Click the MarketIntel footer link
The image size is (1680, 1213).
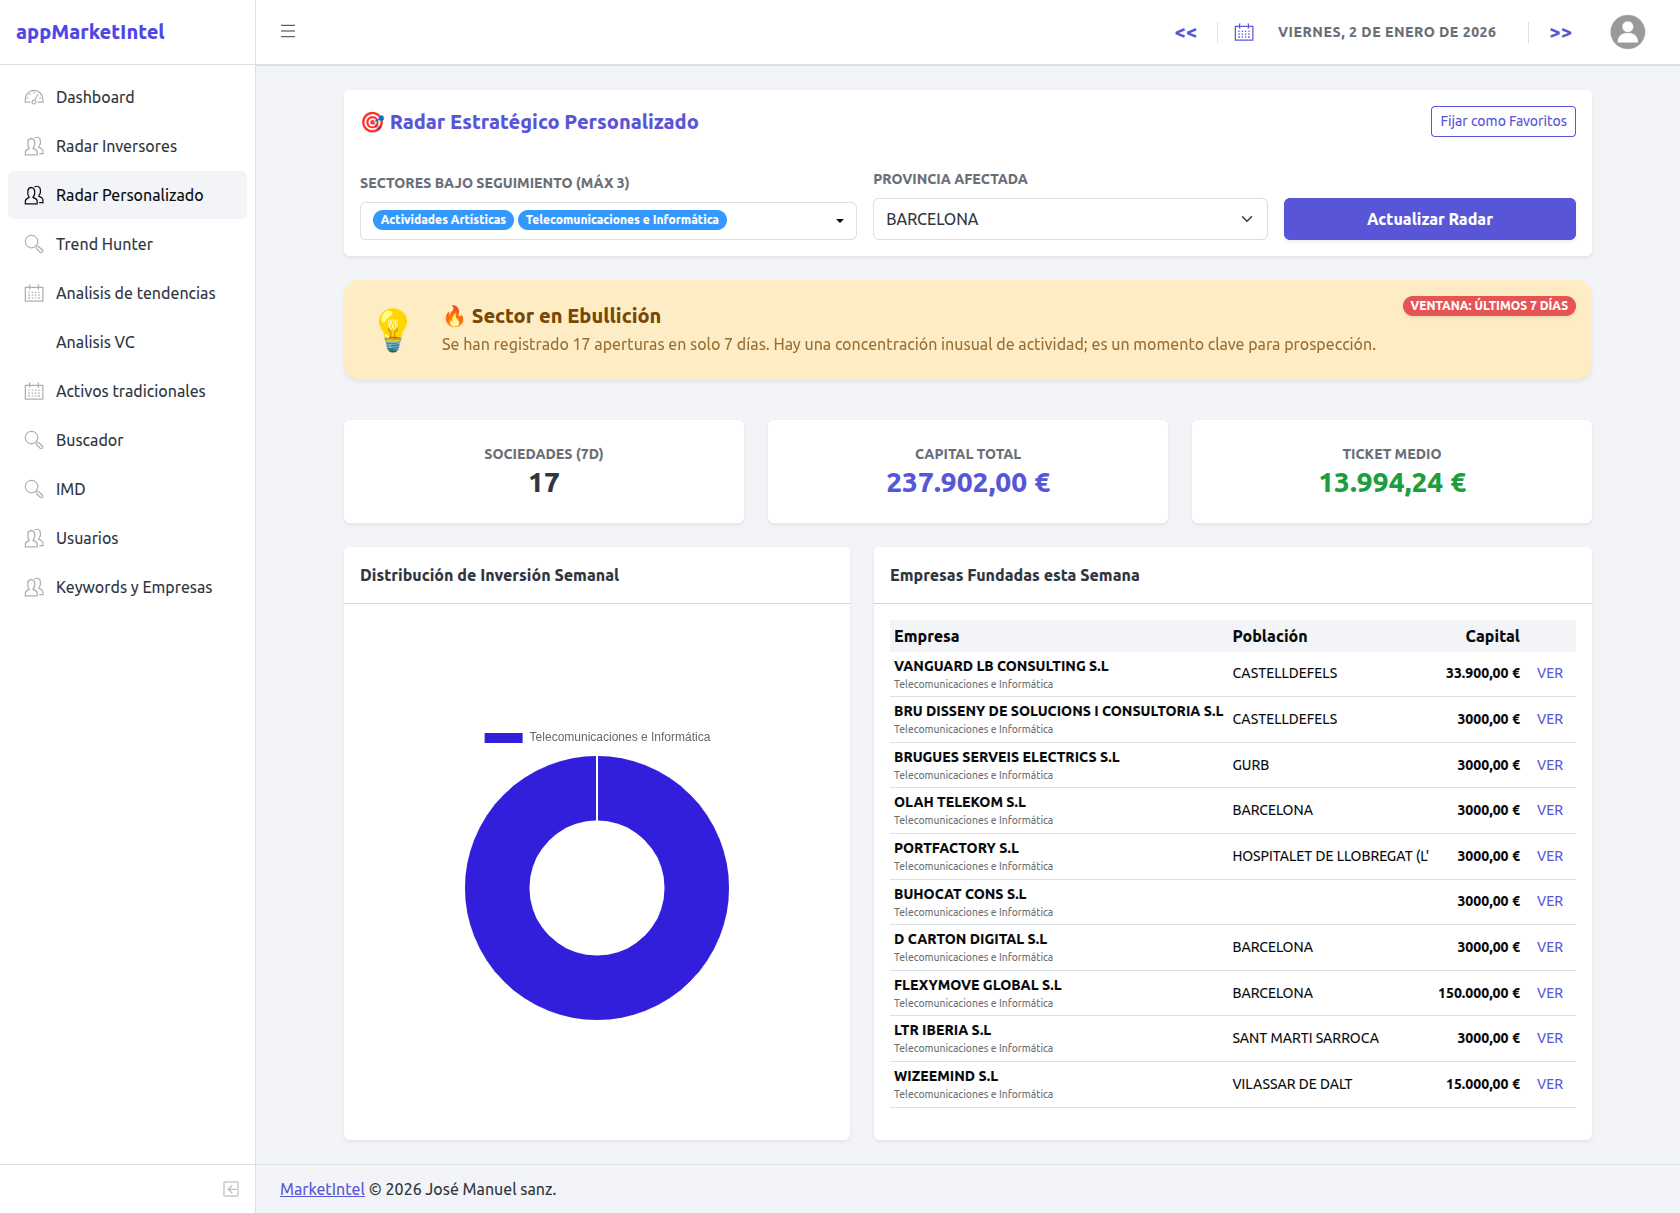[321, 1188]
